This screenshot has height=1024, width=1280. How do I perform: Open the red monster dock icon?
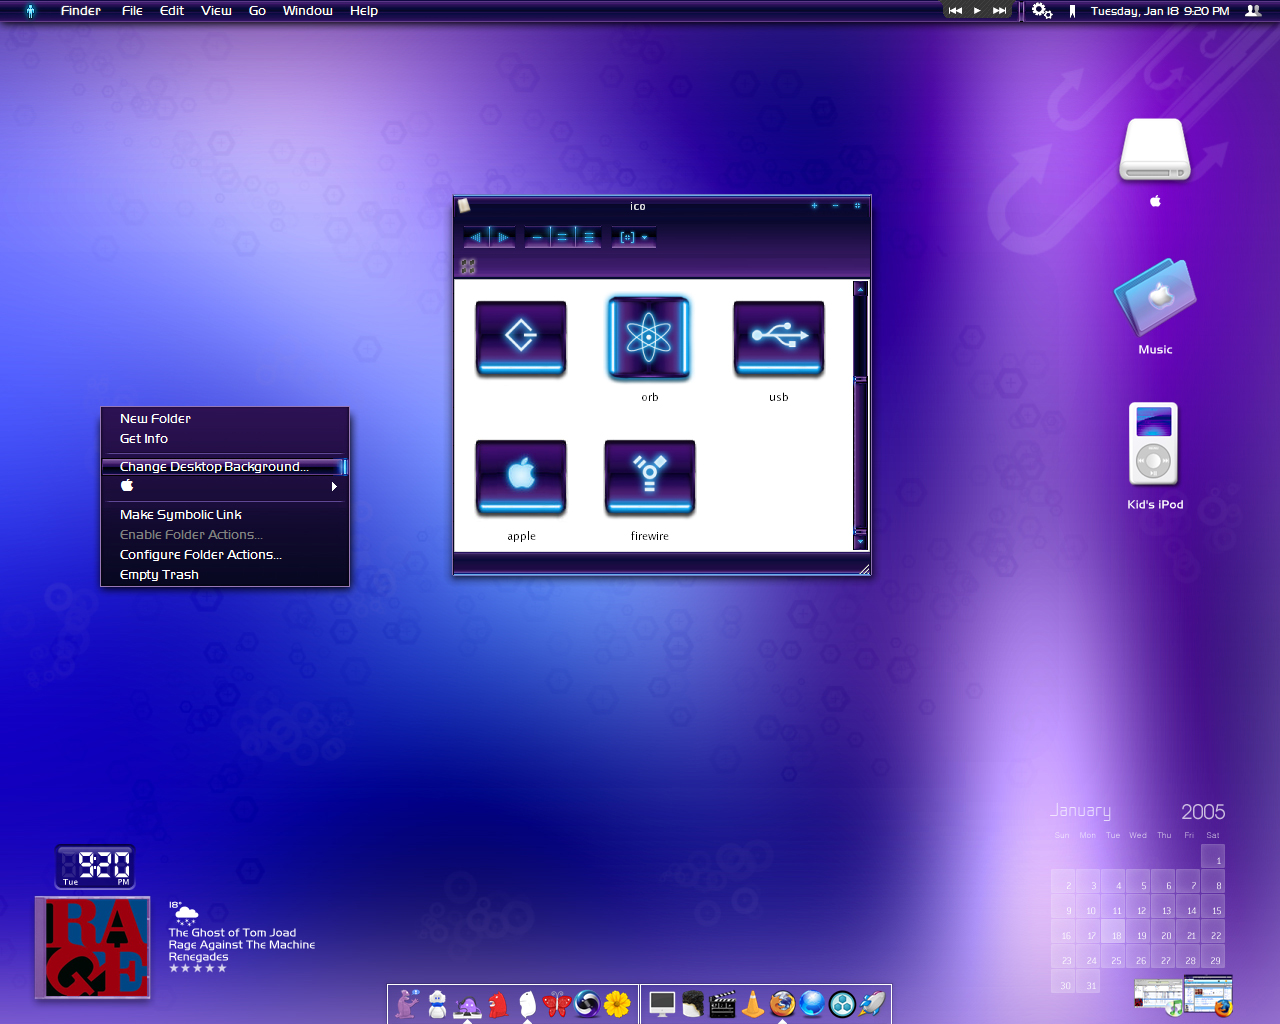click(498, 1003)
